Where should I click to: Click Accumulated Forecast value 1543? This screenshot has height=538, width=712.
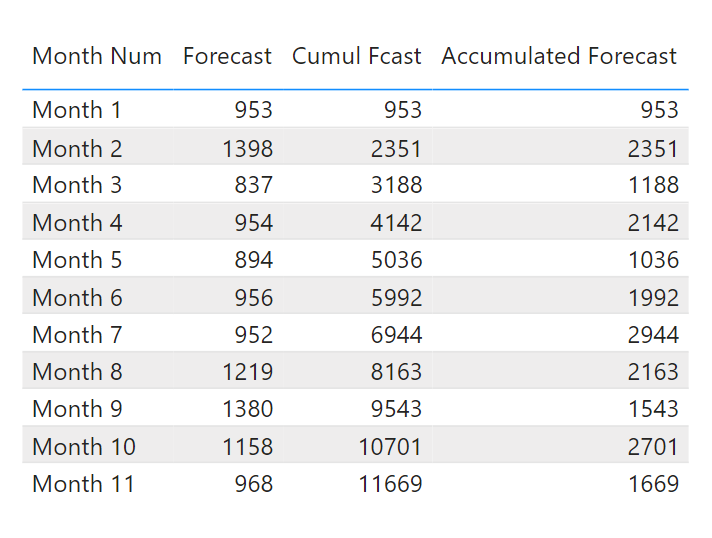[x=653, y=409]
